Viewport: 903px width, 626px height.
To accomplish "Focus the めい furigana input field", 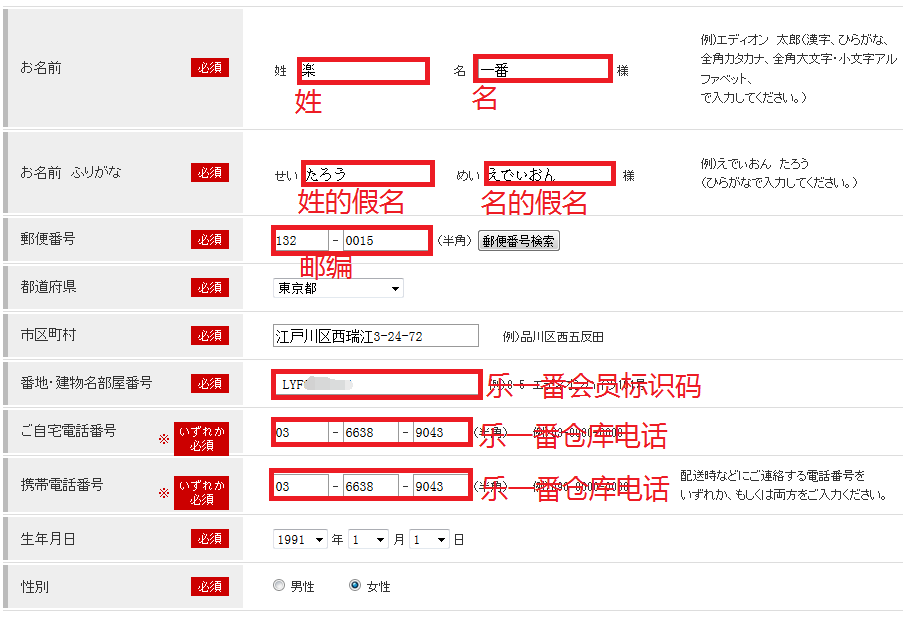I will (x=549, y=174).
